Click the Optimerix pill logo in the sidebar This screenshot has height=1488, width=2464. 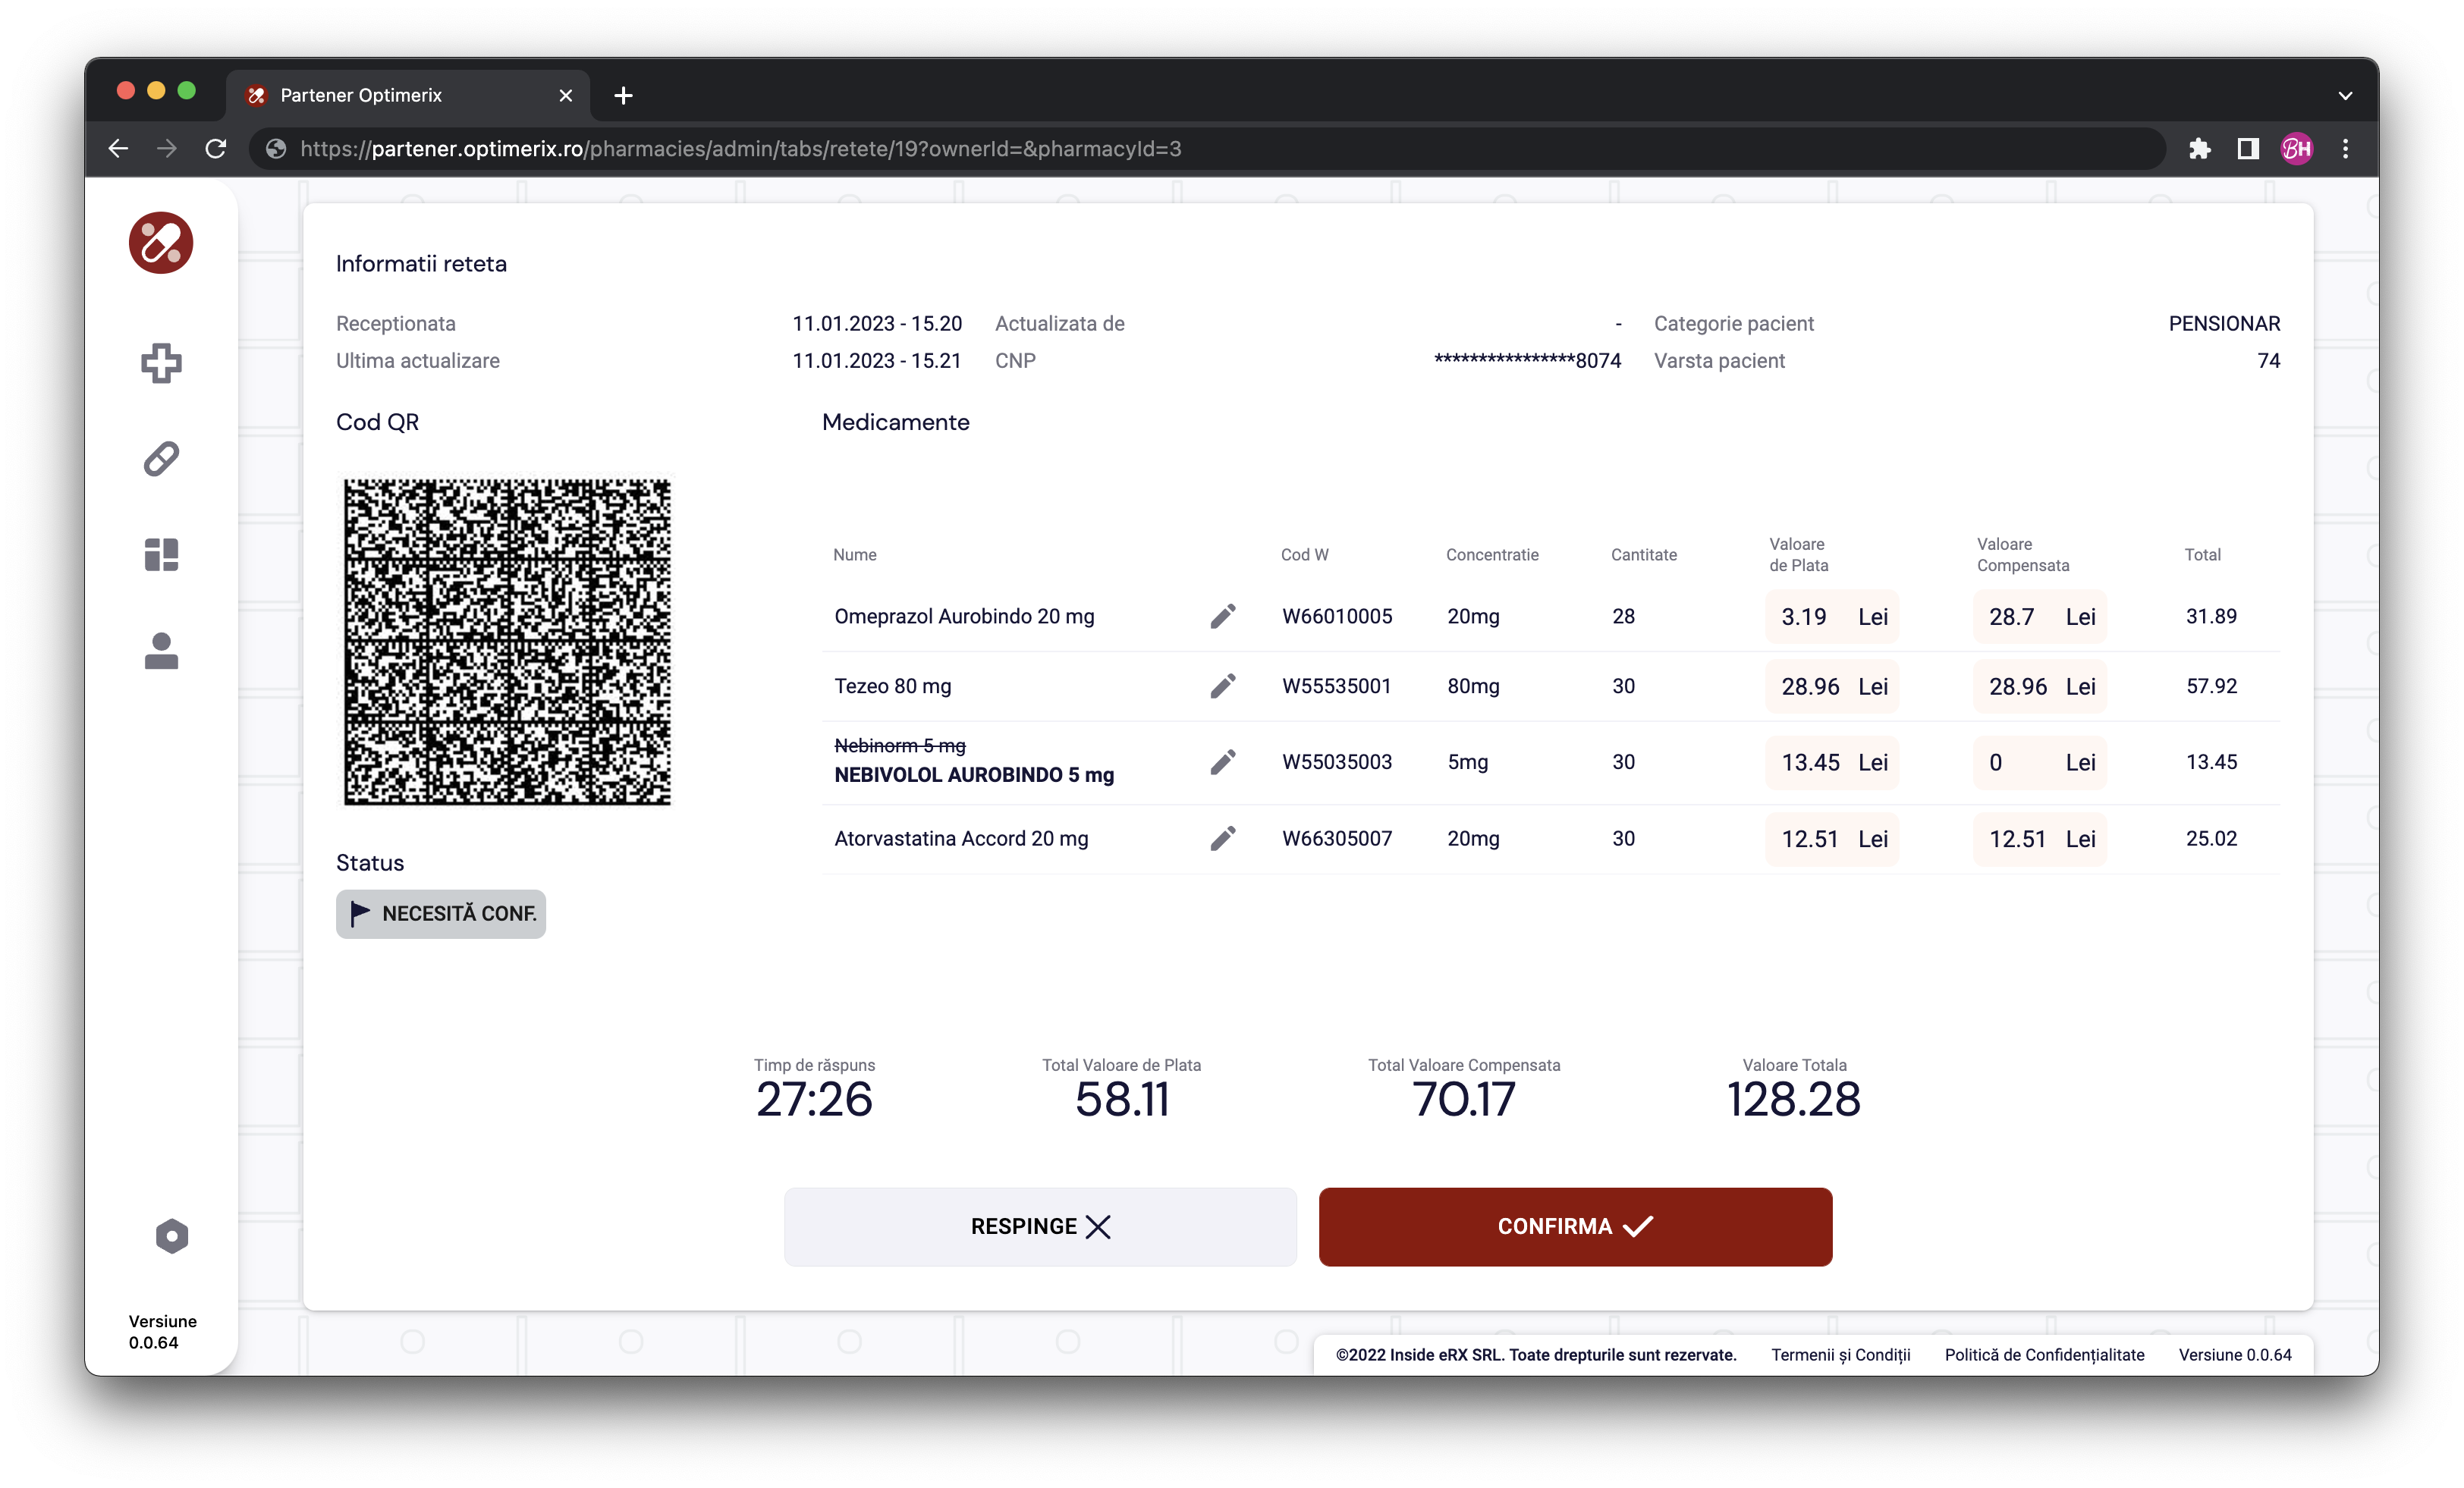161,242
